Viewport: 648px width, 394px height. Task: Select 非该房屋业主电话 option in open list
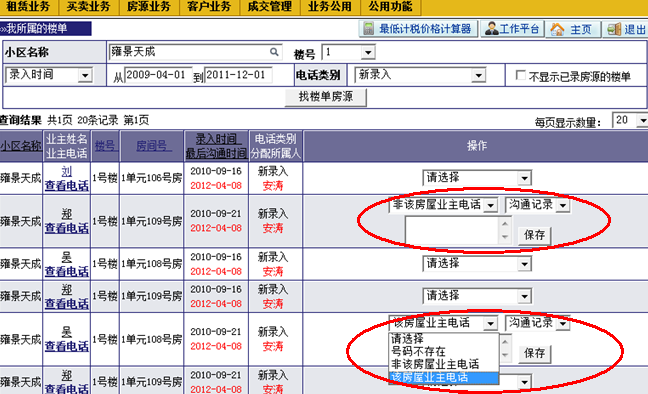[444, 365]
